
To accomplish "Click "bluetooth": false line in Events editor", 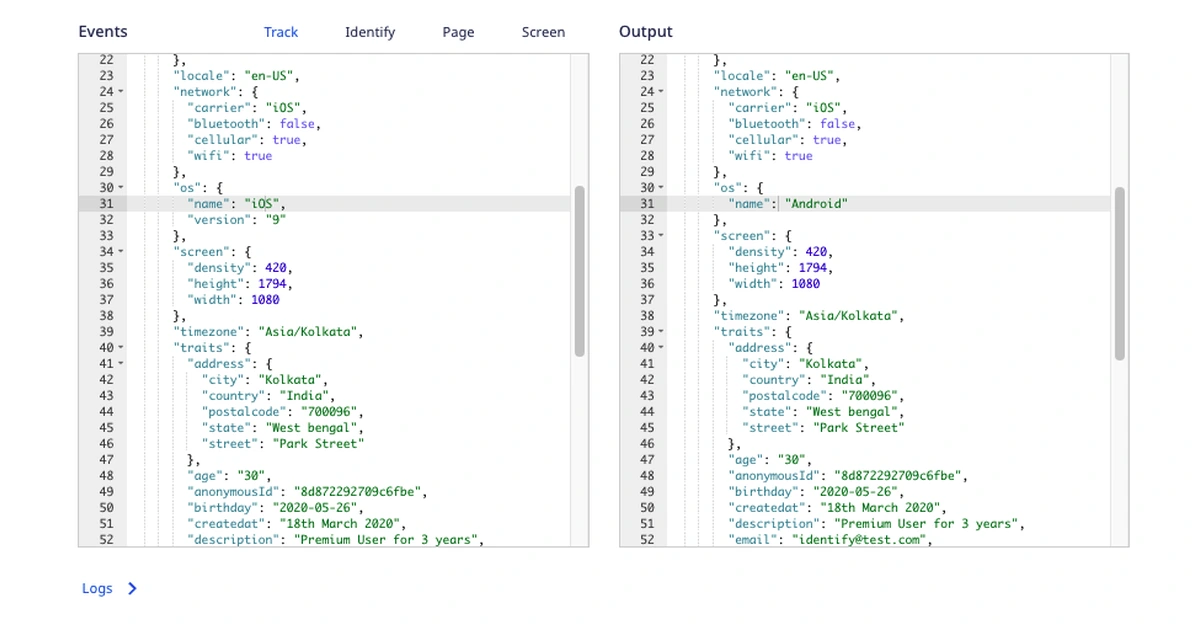I will [x=254, y=124].
